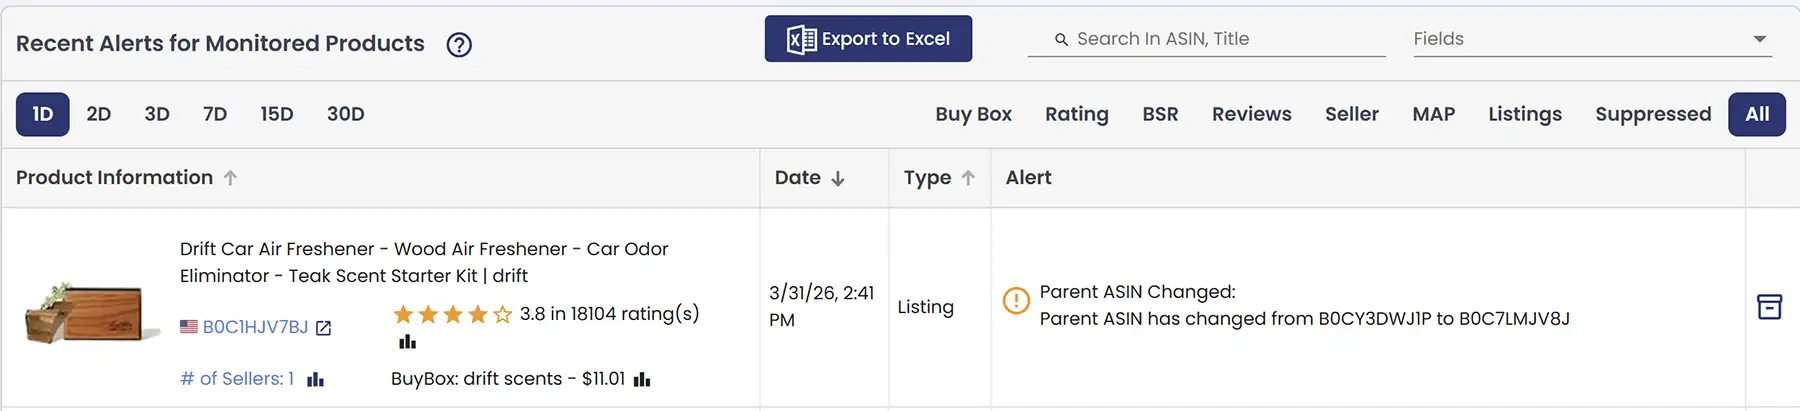Open the seller count chart icon
The width and height of the screenshot is (1800, 411).
(x=316, y=380)
